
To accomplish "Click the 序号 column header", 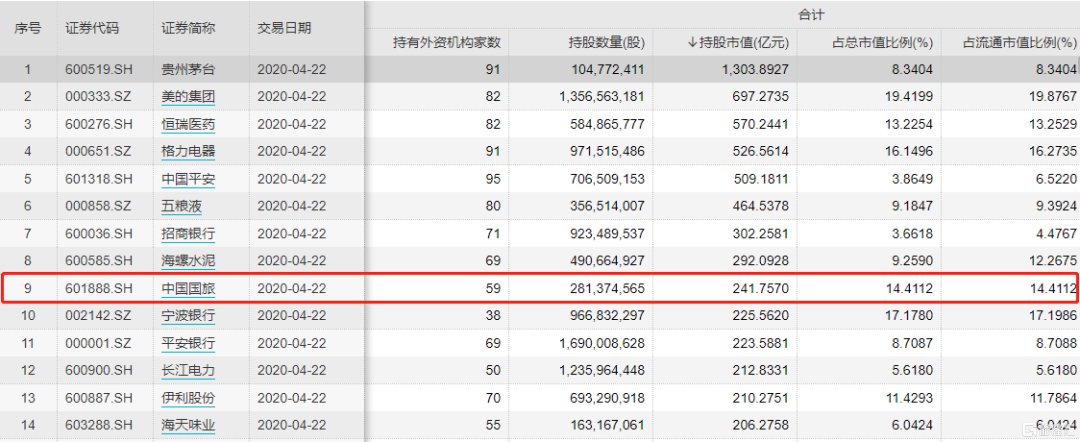I will point(28,28).
